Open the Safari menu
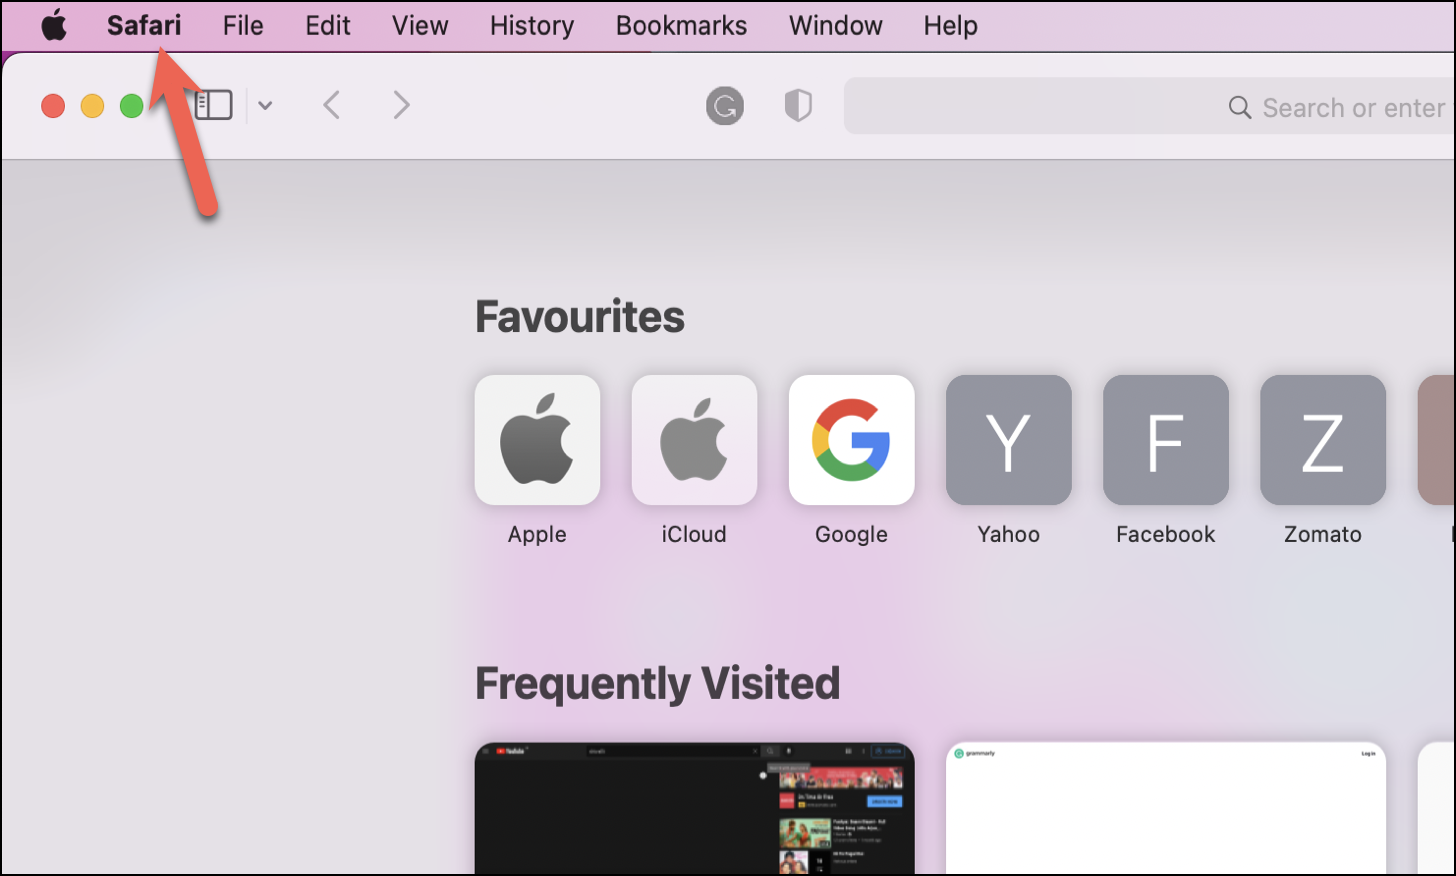The image size is (1456, 876). point(144,25)
